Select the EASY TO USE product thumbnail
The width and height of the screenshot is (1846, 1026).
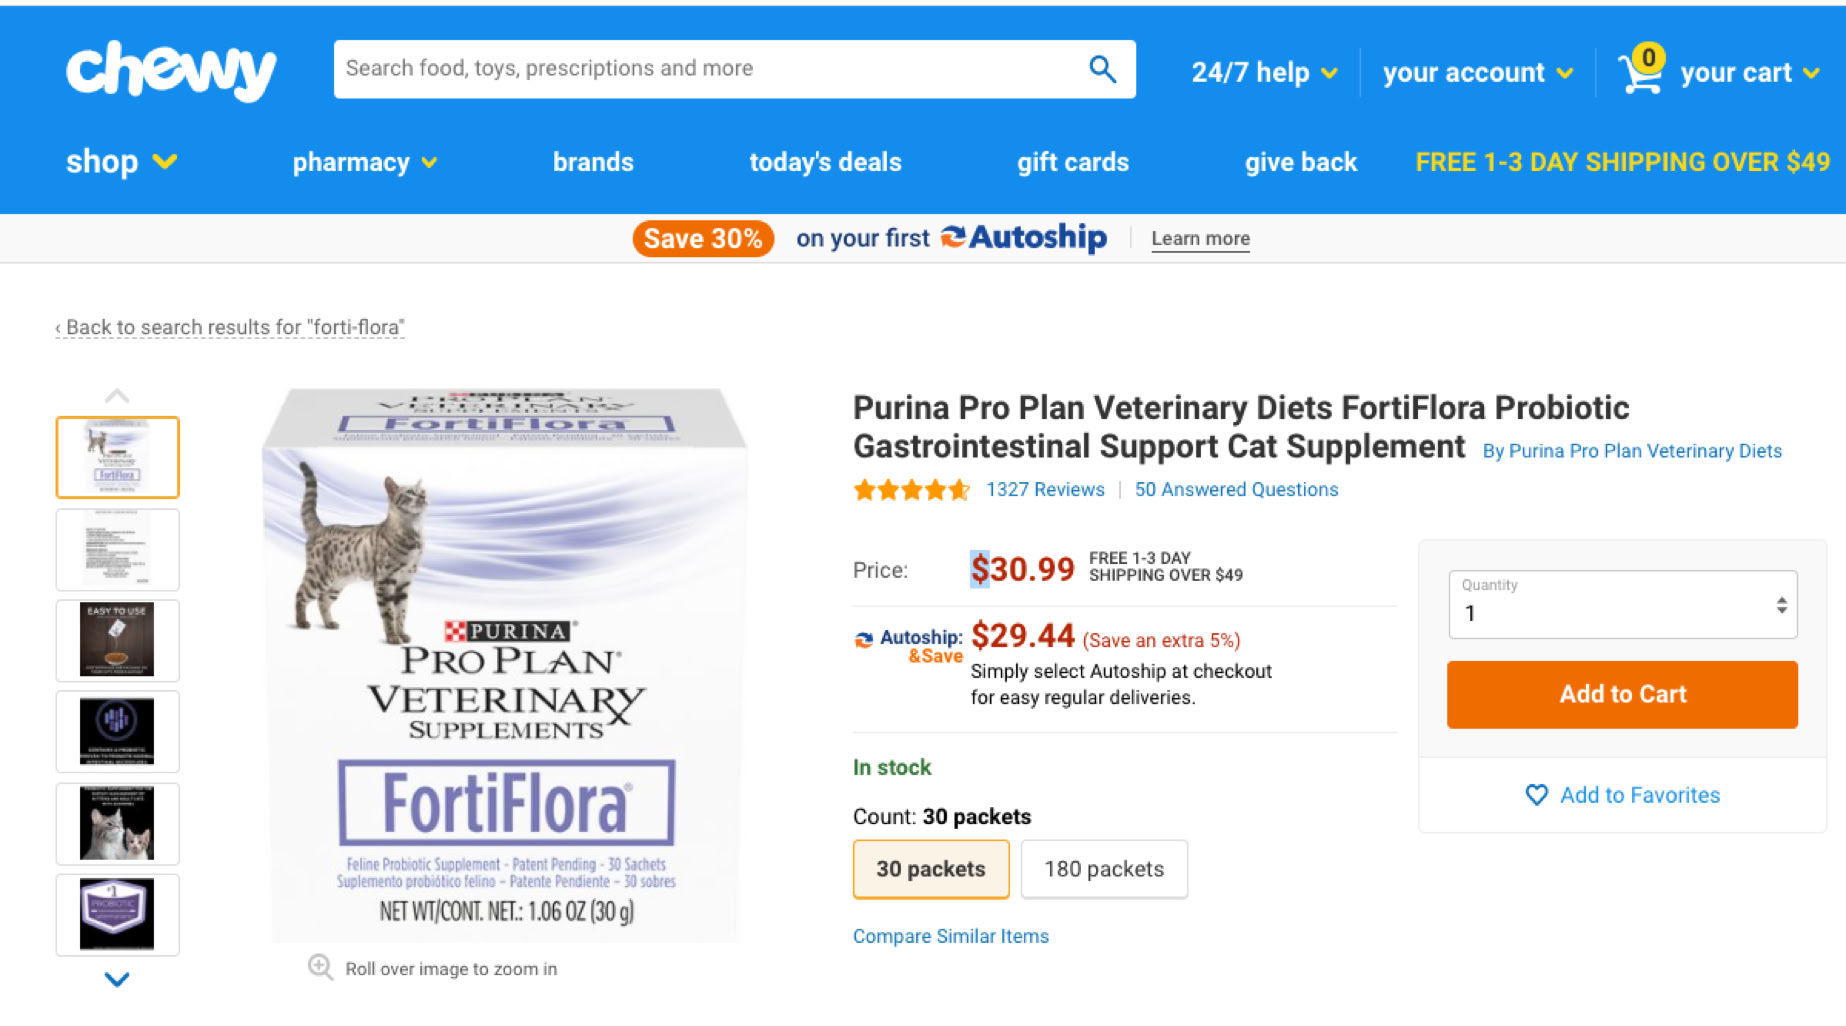[x=117, y=641]
